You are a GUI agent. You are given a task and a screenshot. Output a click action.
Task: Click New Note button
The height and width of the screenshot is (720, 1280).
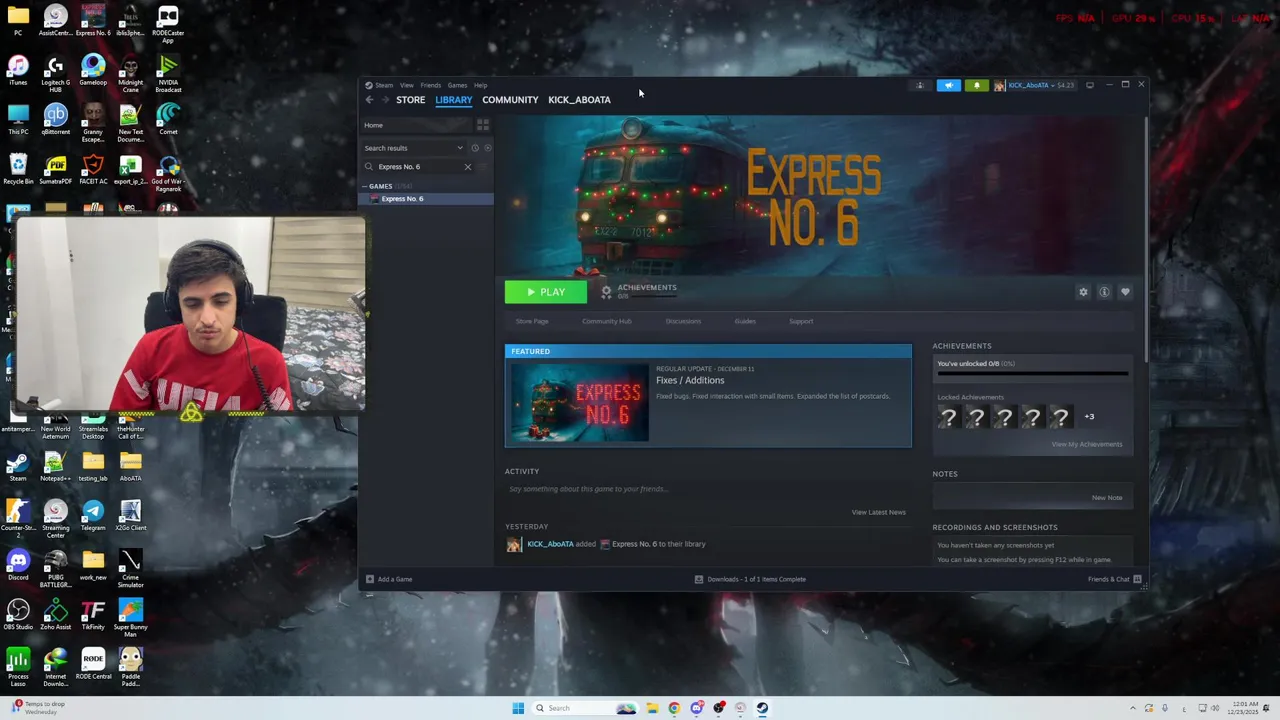pos(1107,497)
